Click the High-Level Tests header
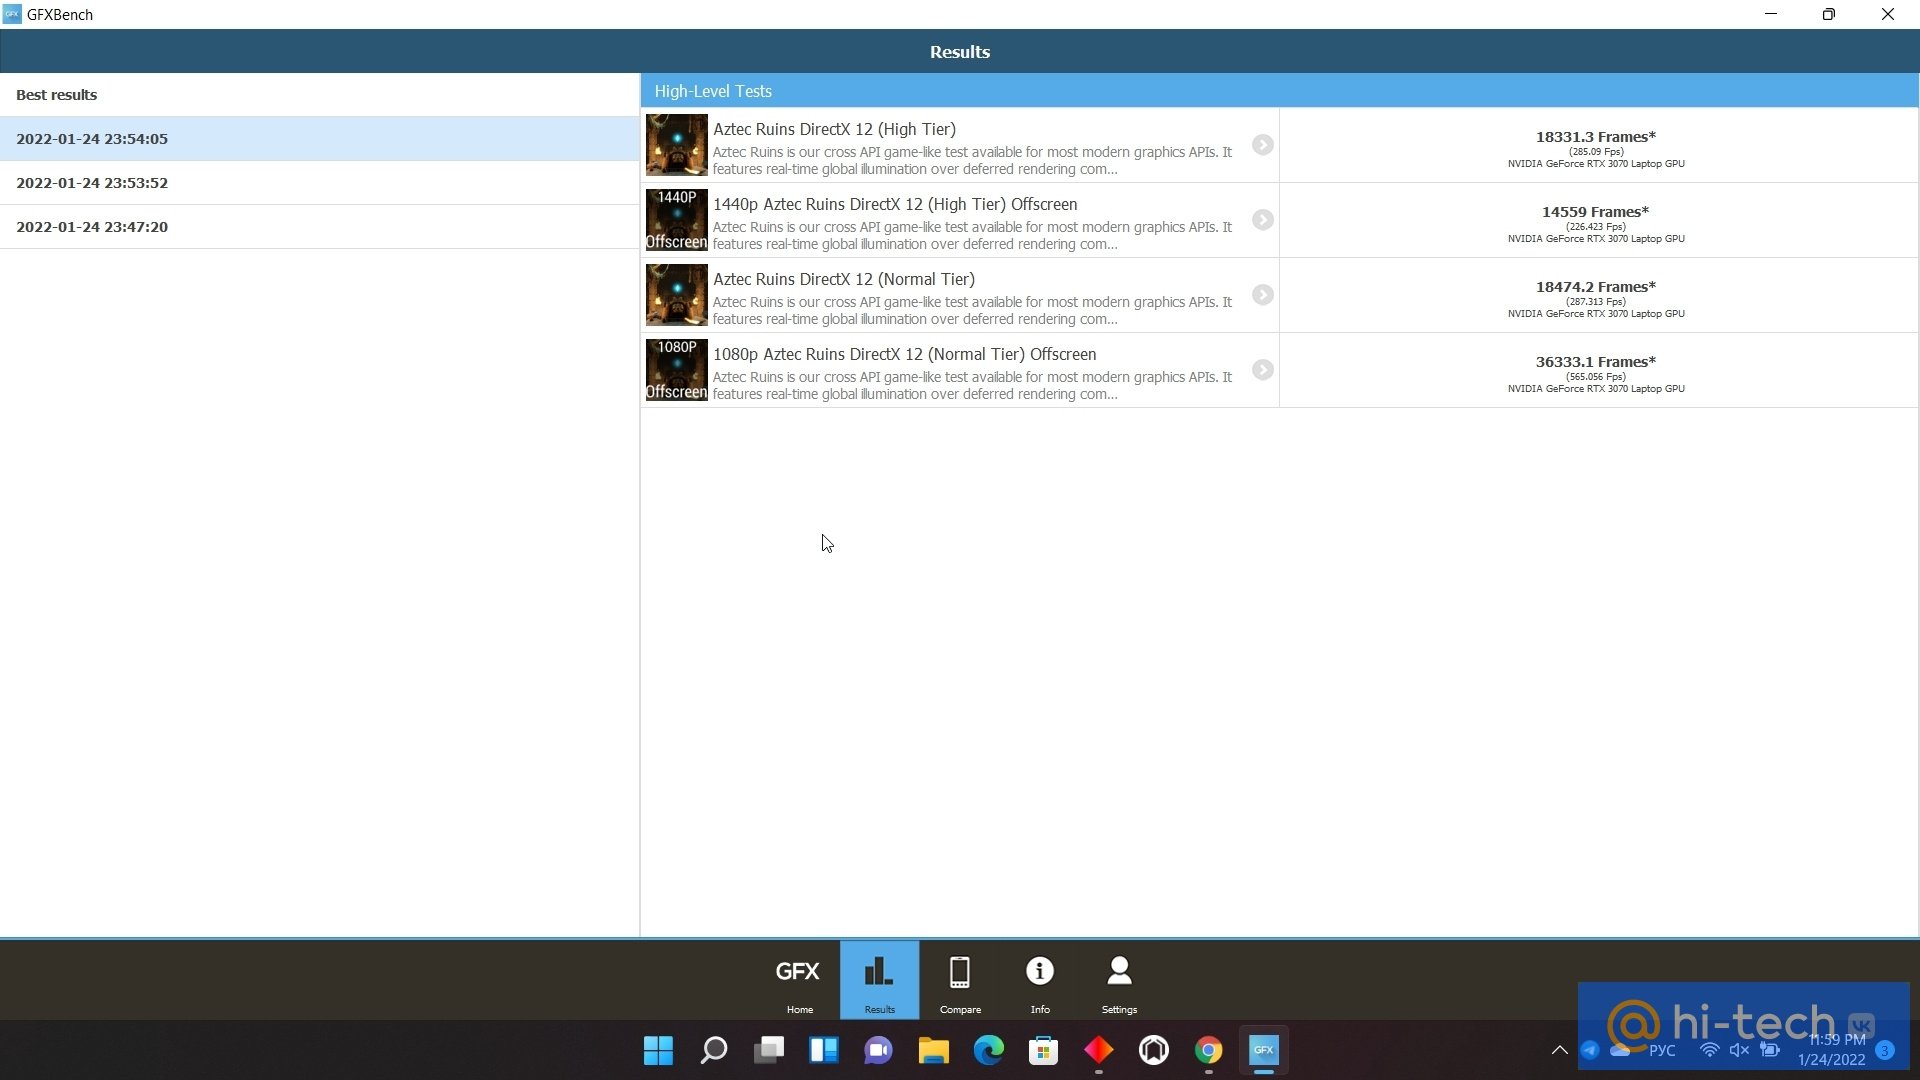 tap(1279, 91)
